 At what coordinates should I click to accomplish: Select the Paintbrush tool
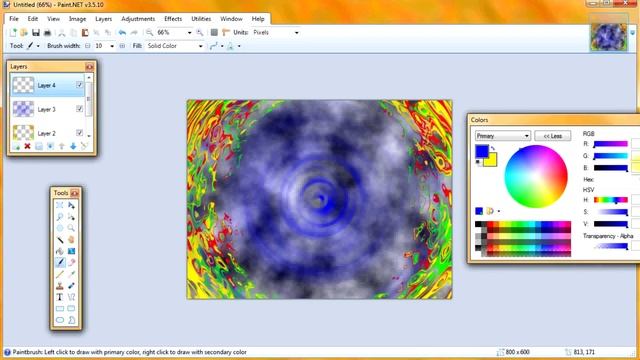pyautogui.click(x=60, y=262)
